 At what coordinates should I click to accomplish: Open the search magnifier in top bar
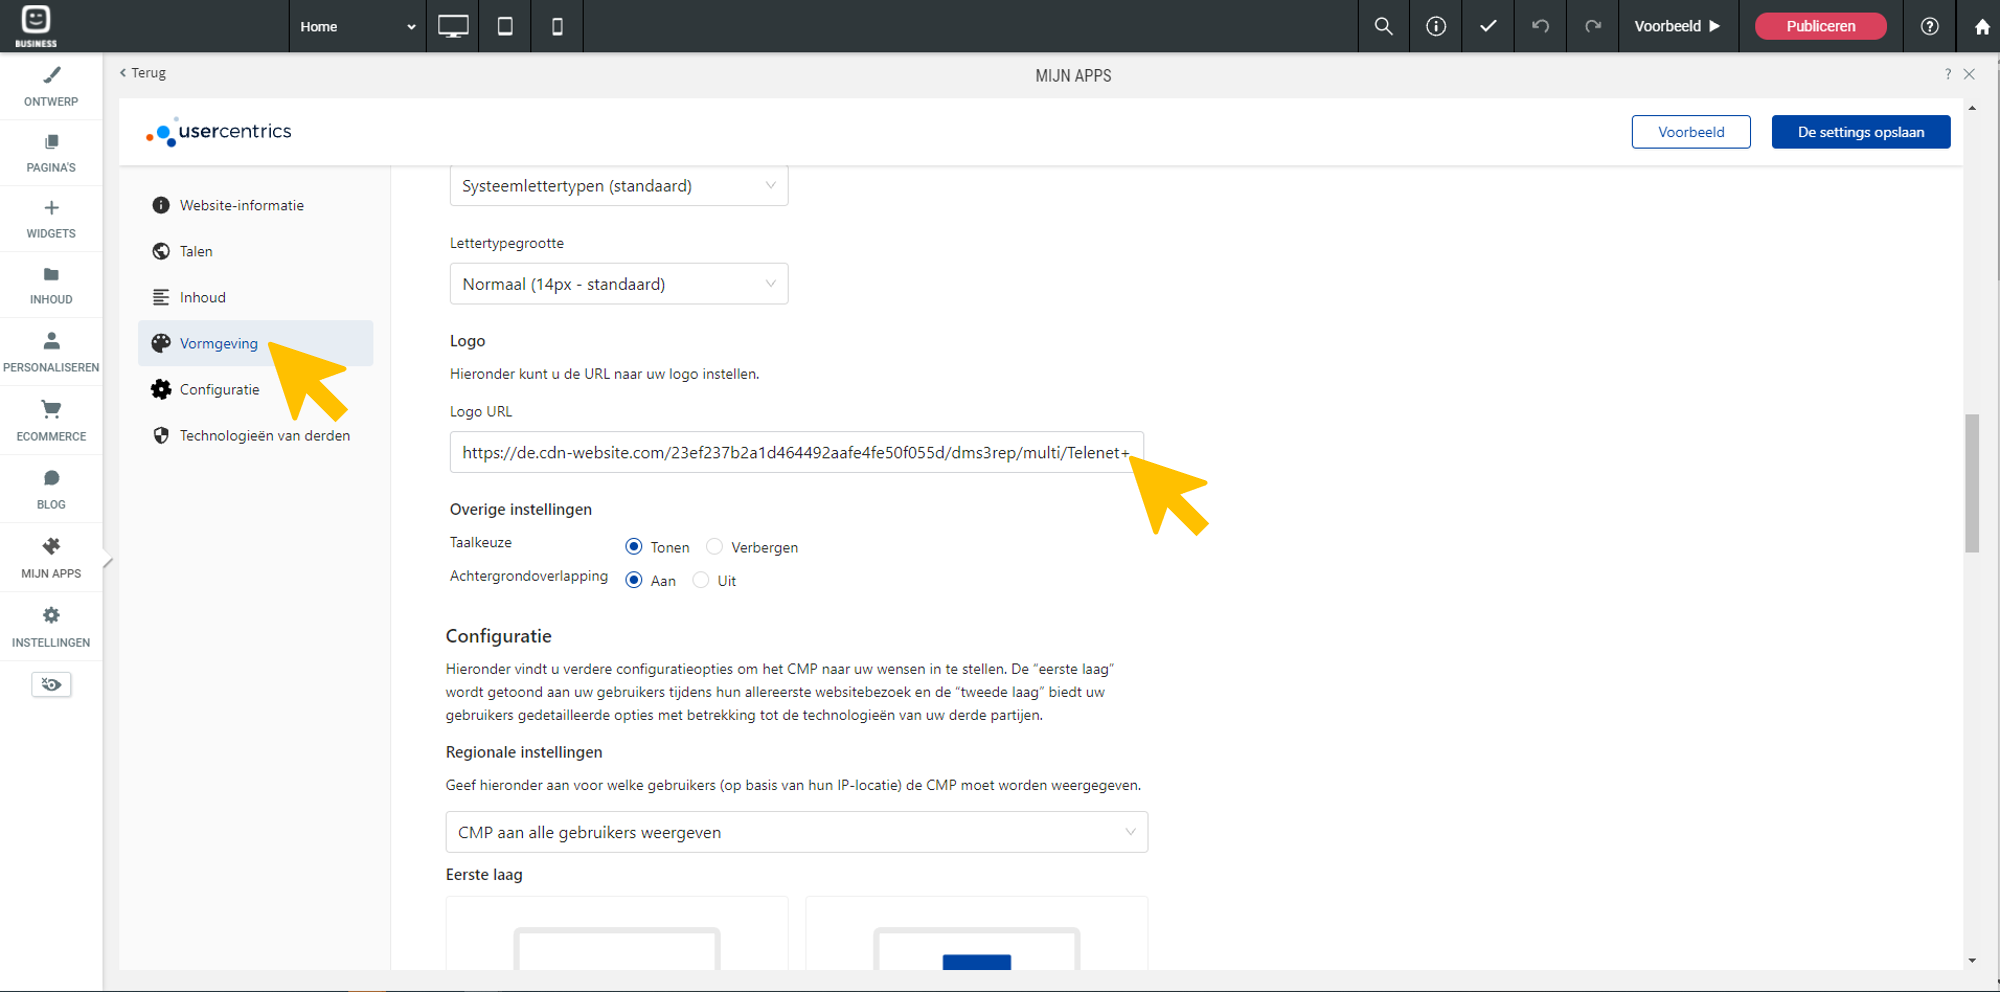[1383, 26]
